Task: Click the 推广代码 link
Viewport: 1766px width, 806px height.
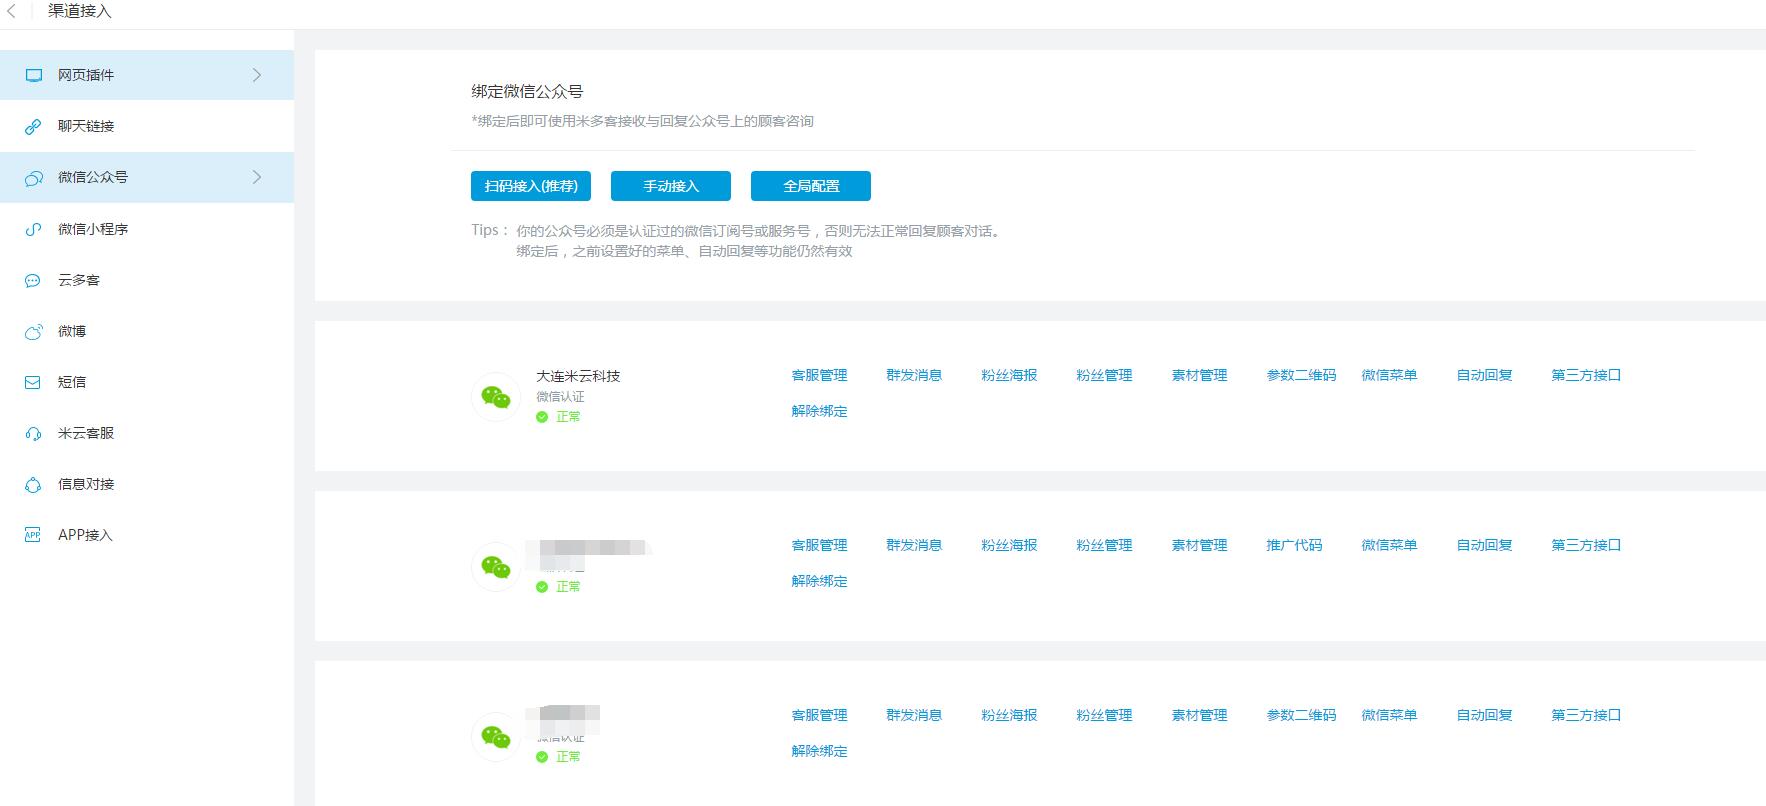Action: pyautogui.click(x=1294, y=545)
